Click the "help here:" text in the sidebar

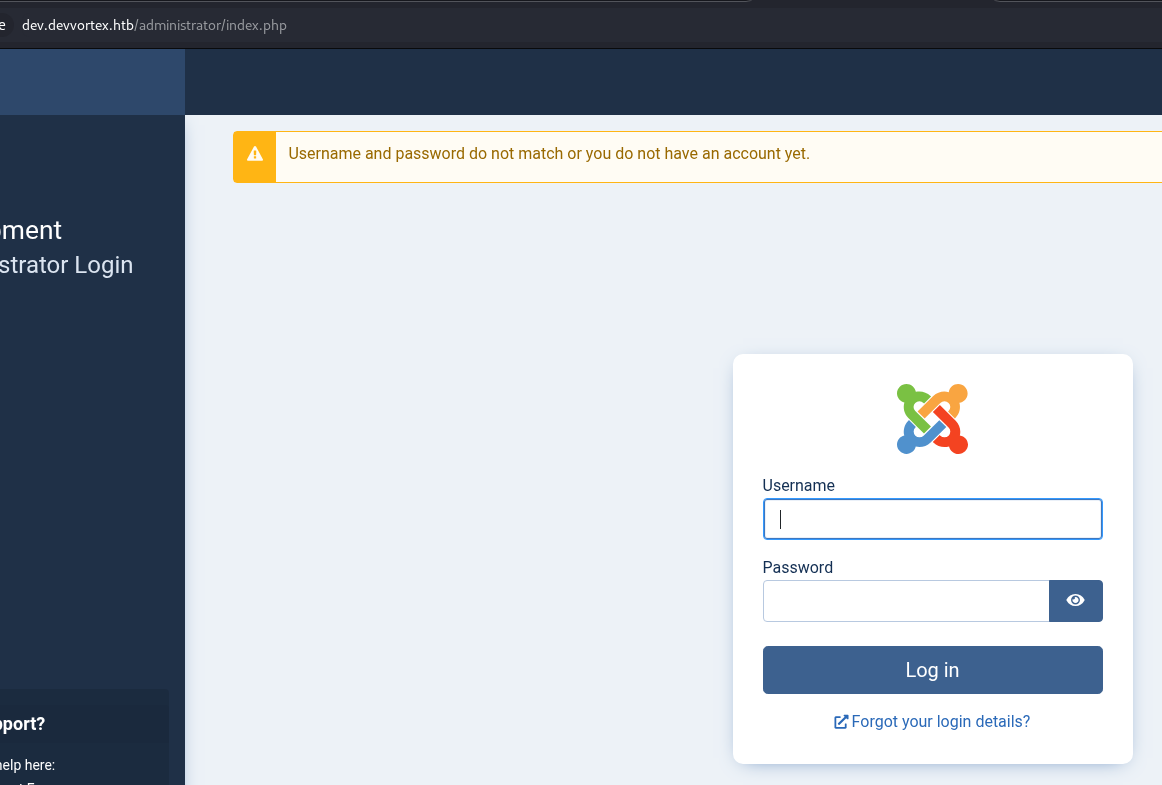(x=27, y=766)
